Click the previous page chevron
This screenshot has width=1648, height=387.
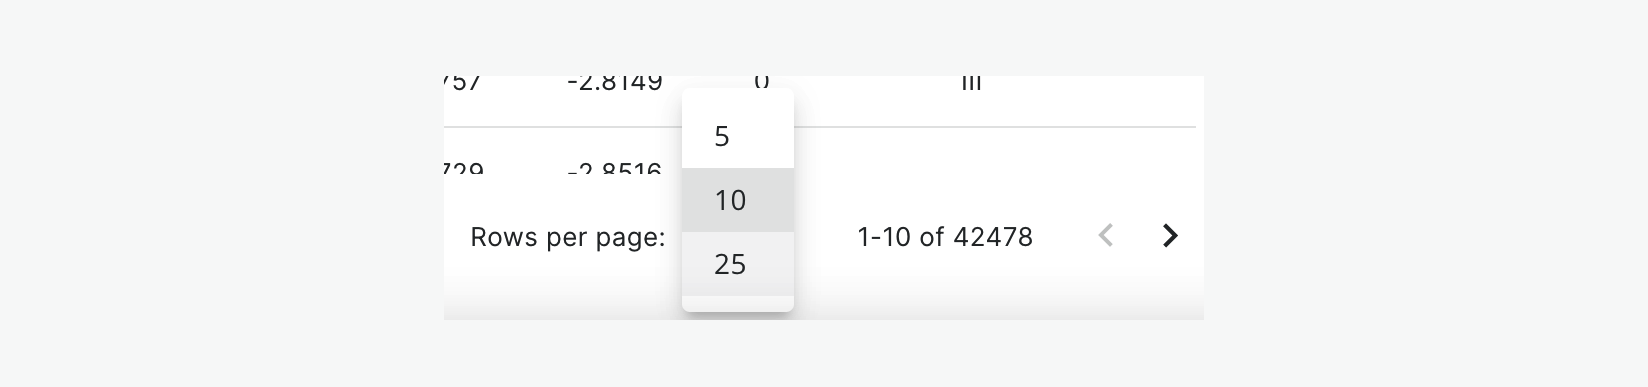(1106, 236)
